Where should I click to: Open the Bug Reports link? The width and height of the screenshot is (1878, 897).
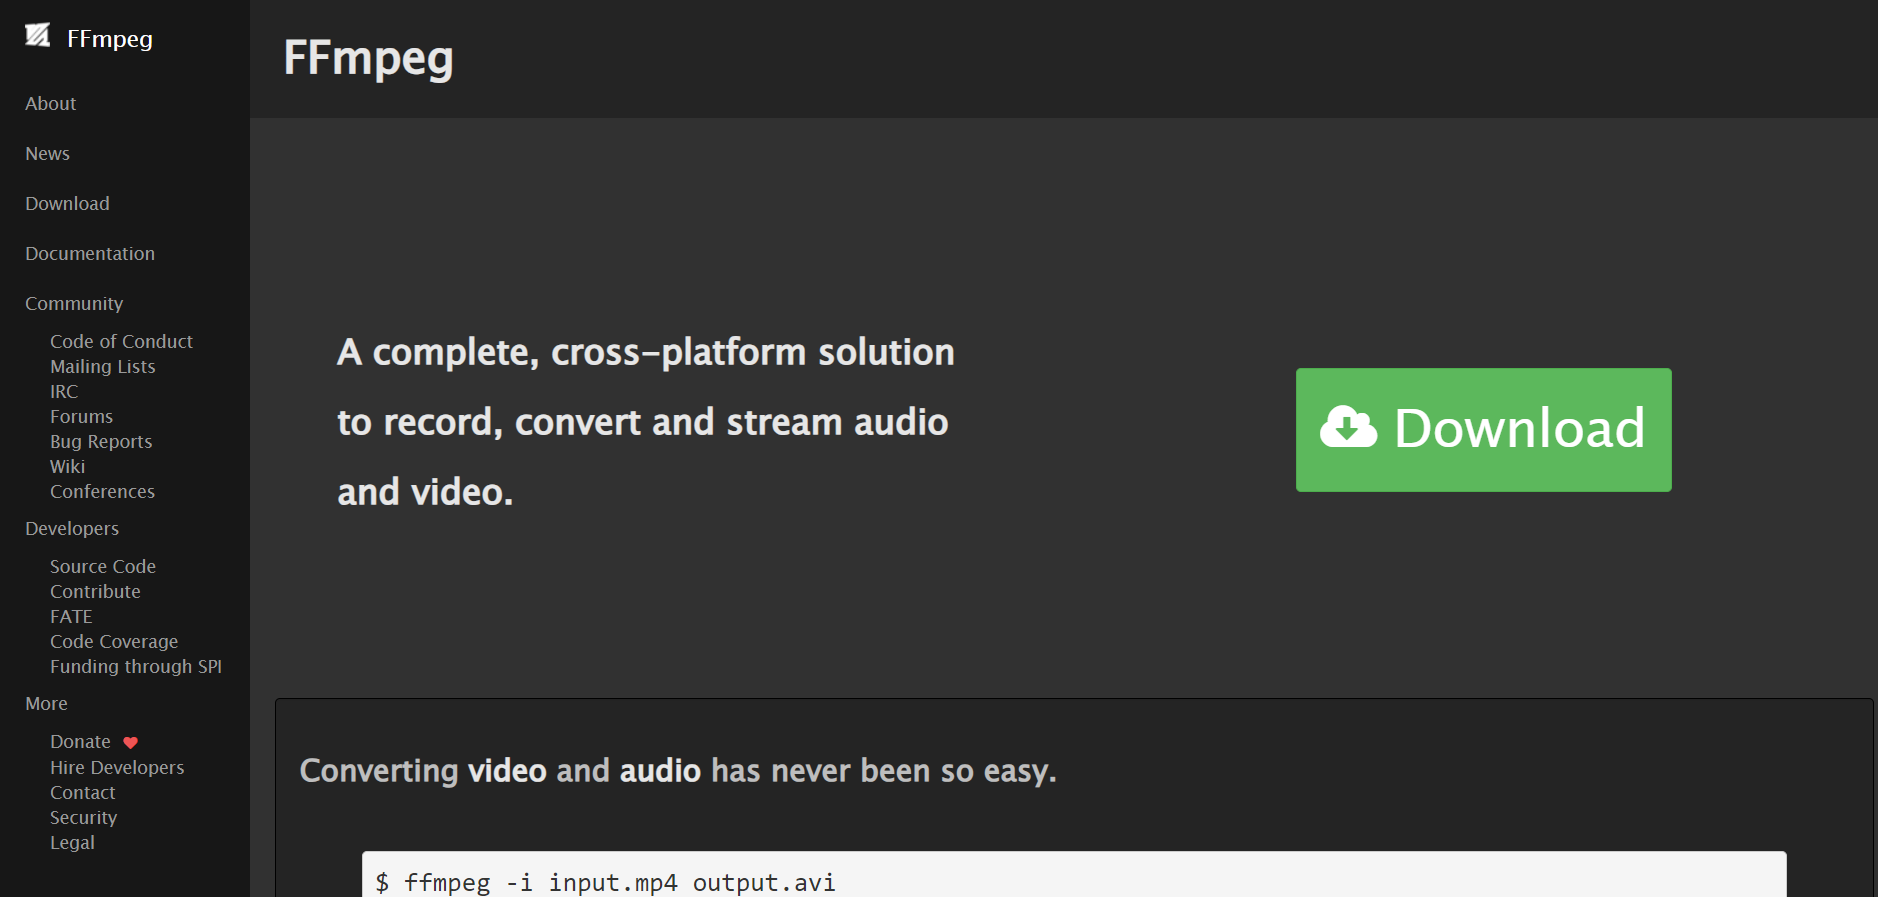pos(101,442)
